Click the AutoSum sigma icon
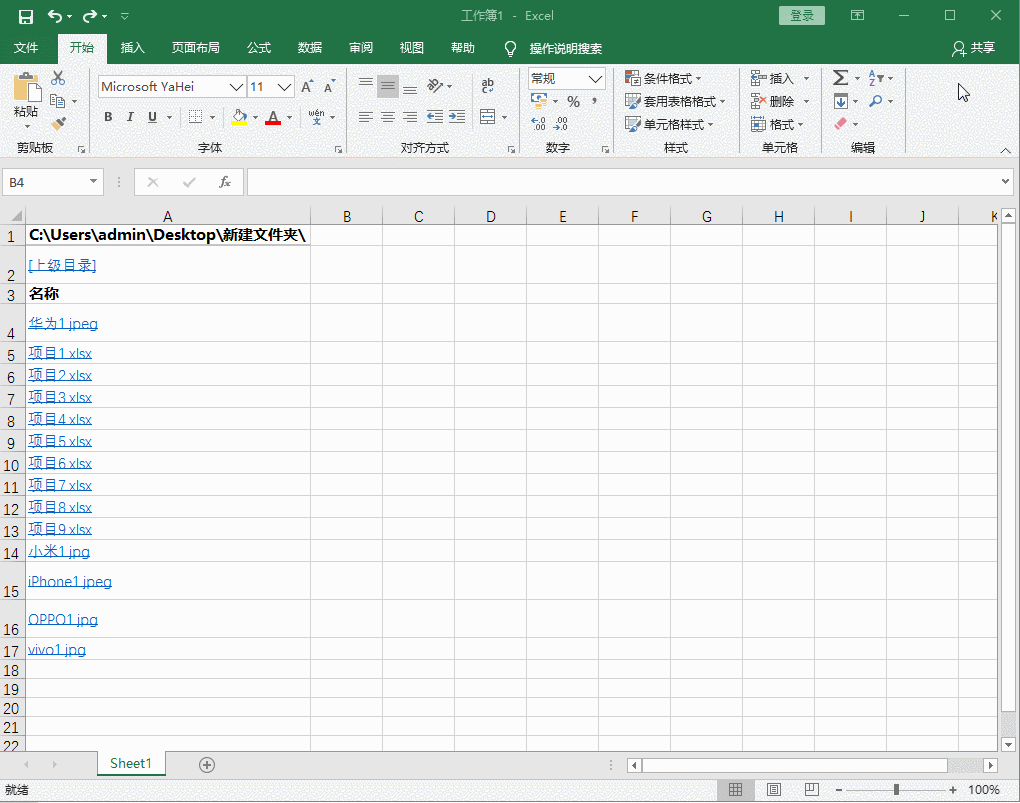This screenshot has width=1020, height=803. click(840, 78)
